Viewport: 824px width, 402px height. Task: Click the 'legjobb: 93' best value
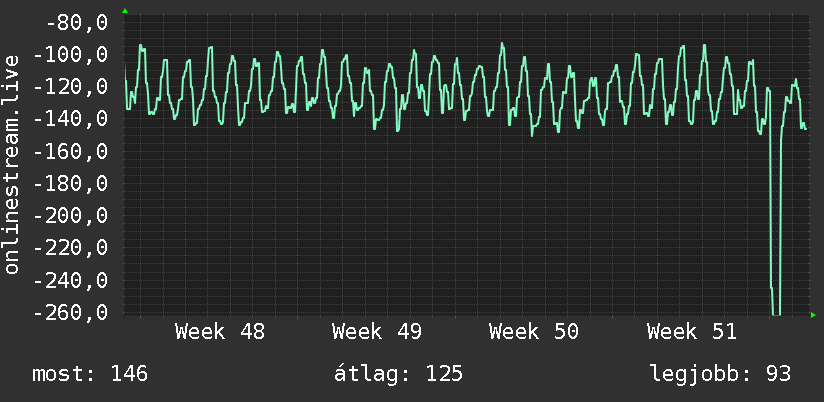click(x=720, y=374)
